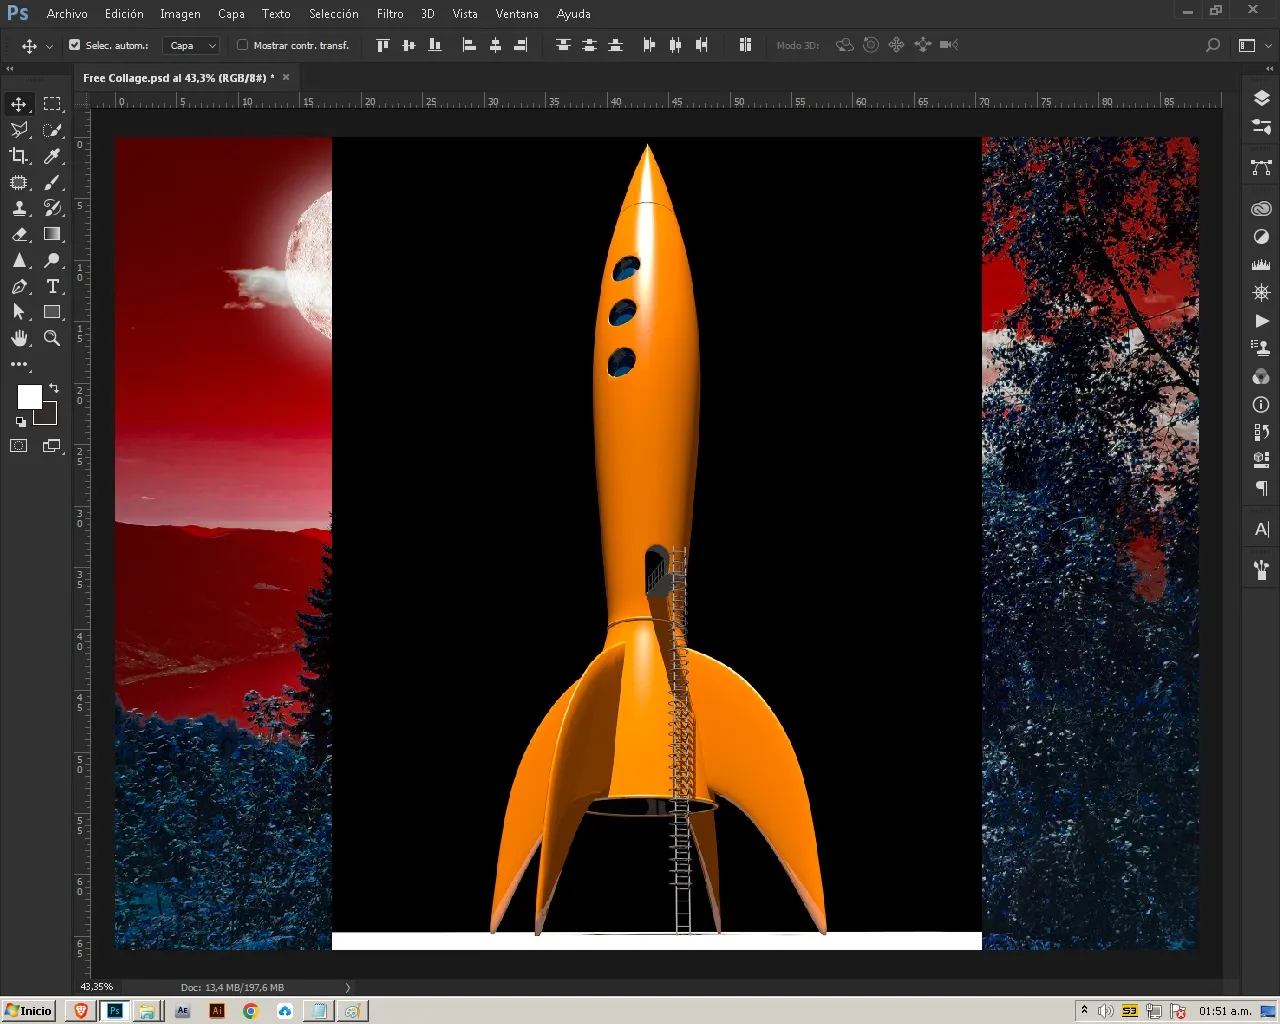
Task: Open After Effects from the taskbar
Action: pos(182,1010)
